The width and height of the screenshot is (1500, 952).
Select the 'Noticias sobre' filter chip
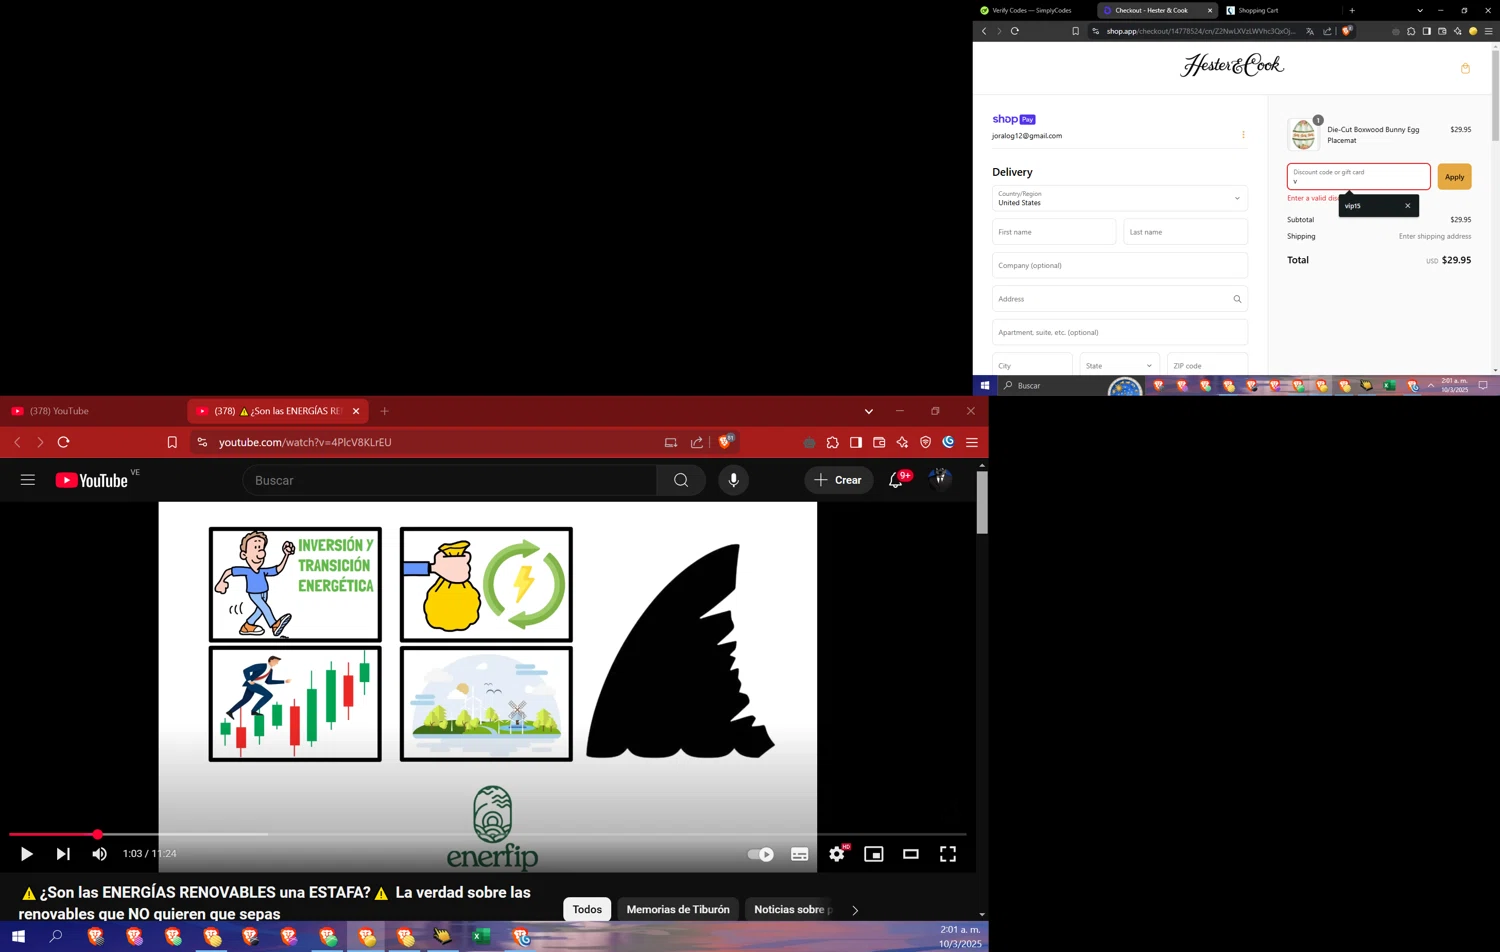[792, 909]
